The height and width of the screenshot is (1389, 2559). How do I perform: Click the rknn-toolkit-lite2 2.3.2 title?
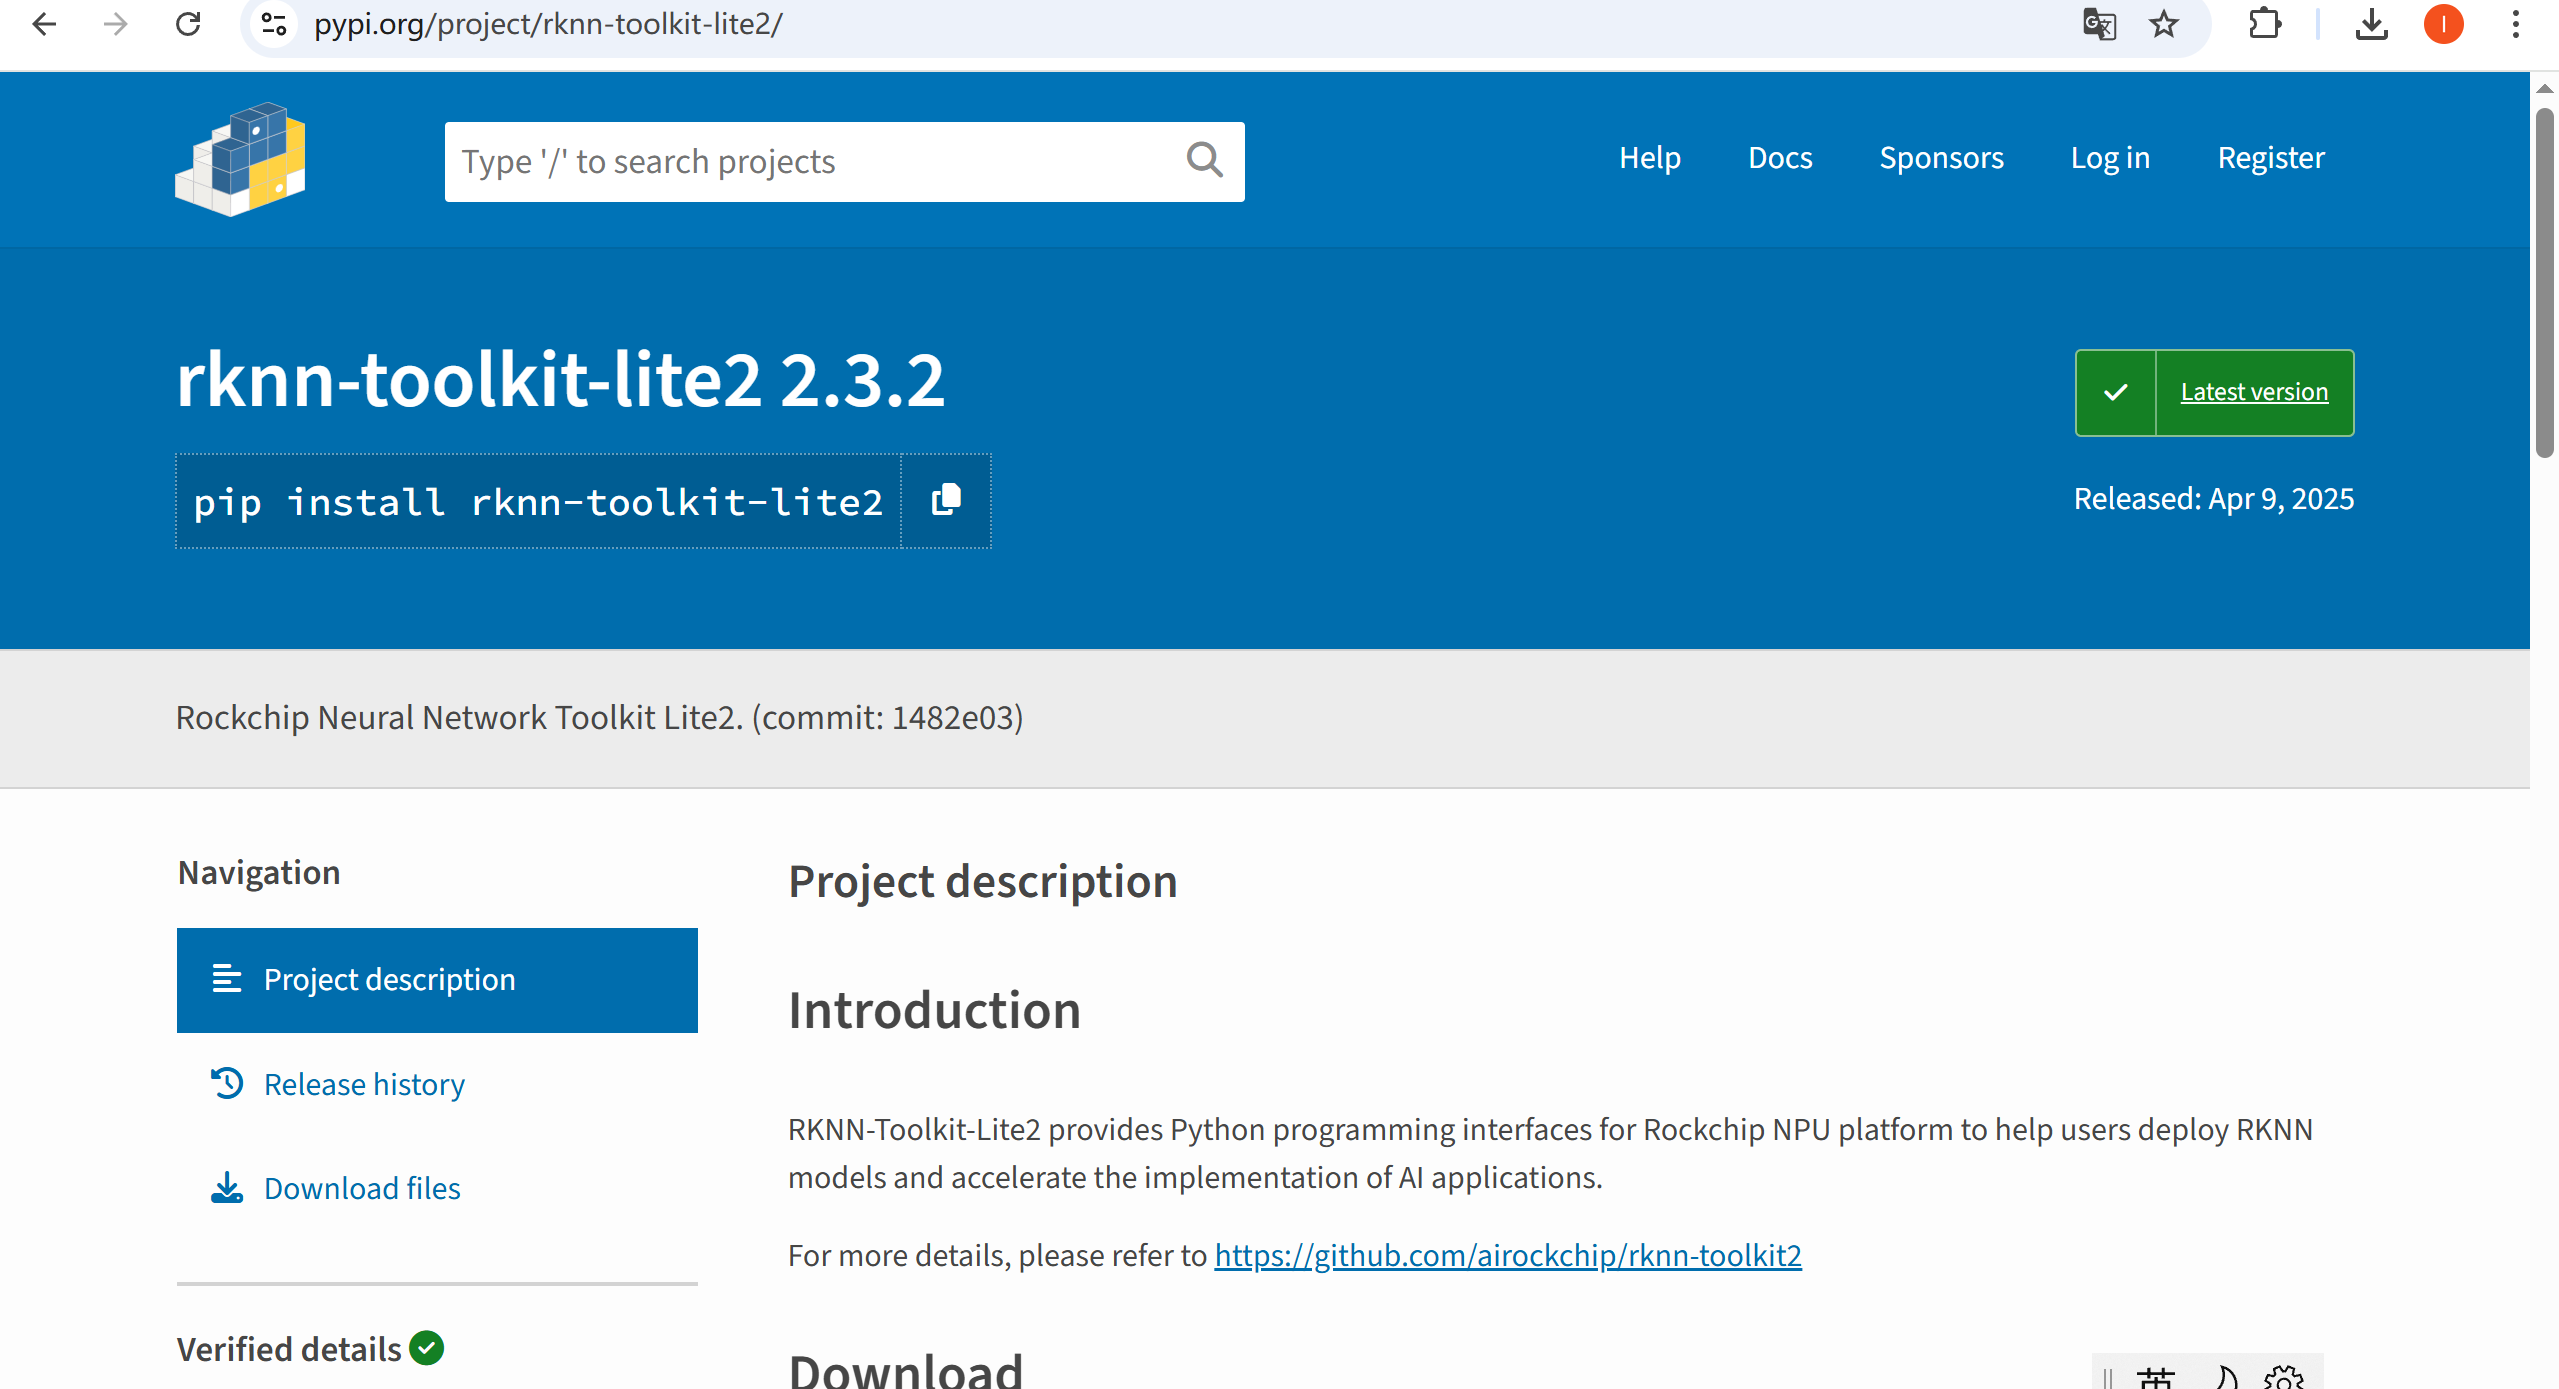[560, 380]
